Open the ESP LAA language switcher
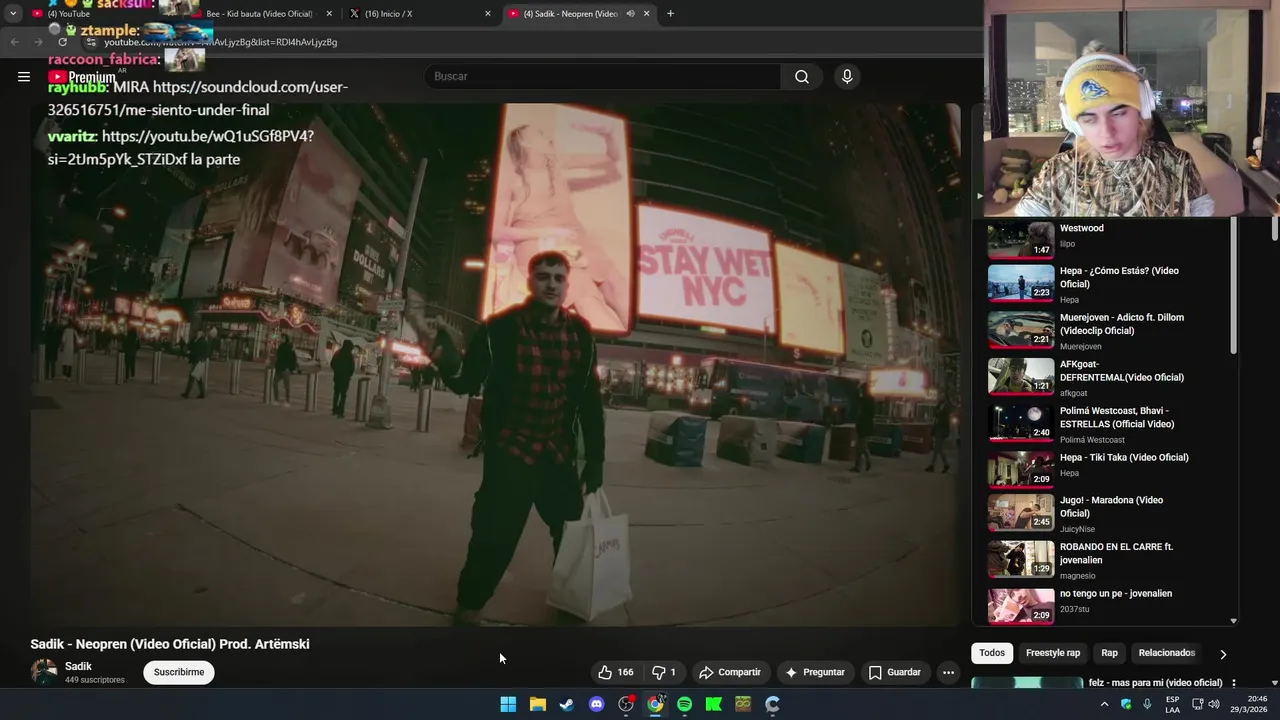The width and height of the screenshot is (1280, 720). coord(1173,704)
